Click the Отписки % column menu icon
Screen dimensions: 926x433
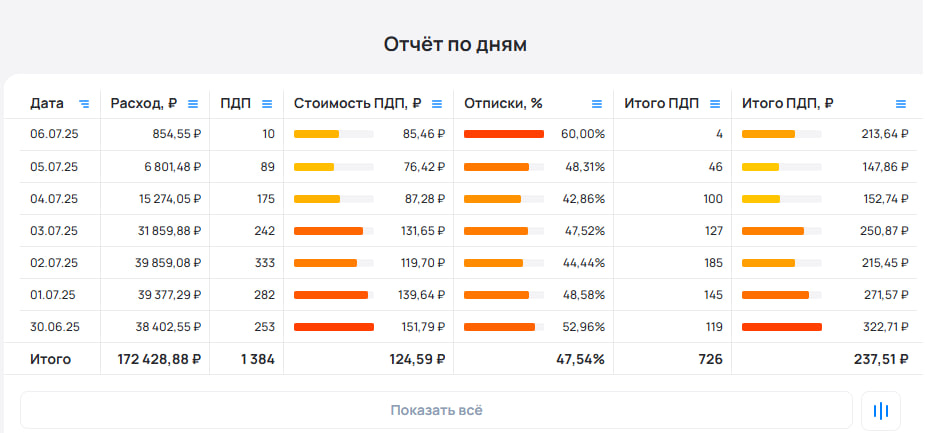[x=597, y=103]
